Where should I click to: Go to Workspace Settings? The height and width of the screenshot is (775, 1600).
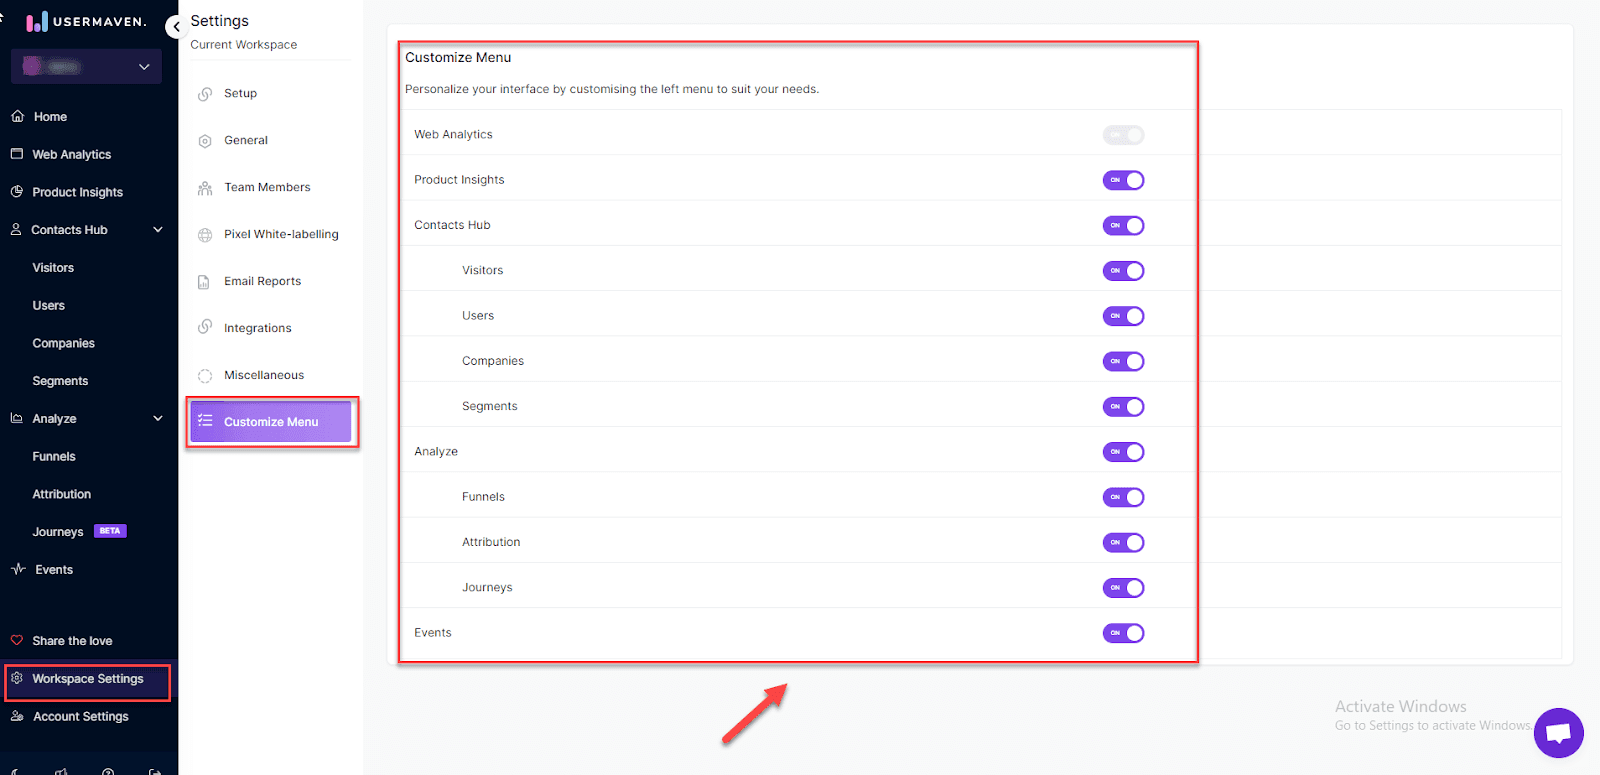point(87,679)
